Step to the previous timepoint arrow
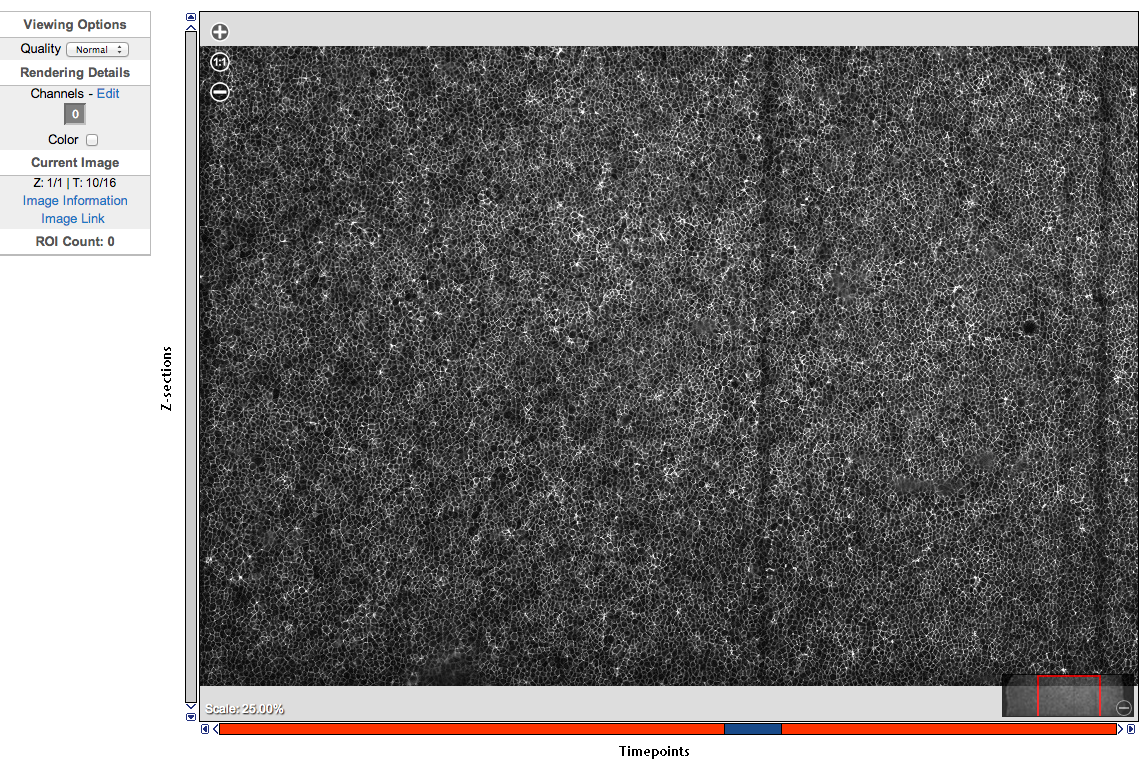The height and width of the screenshot is (759, 1144). click(x=215, y=729)
